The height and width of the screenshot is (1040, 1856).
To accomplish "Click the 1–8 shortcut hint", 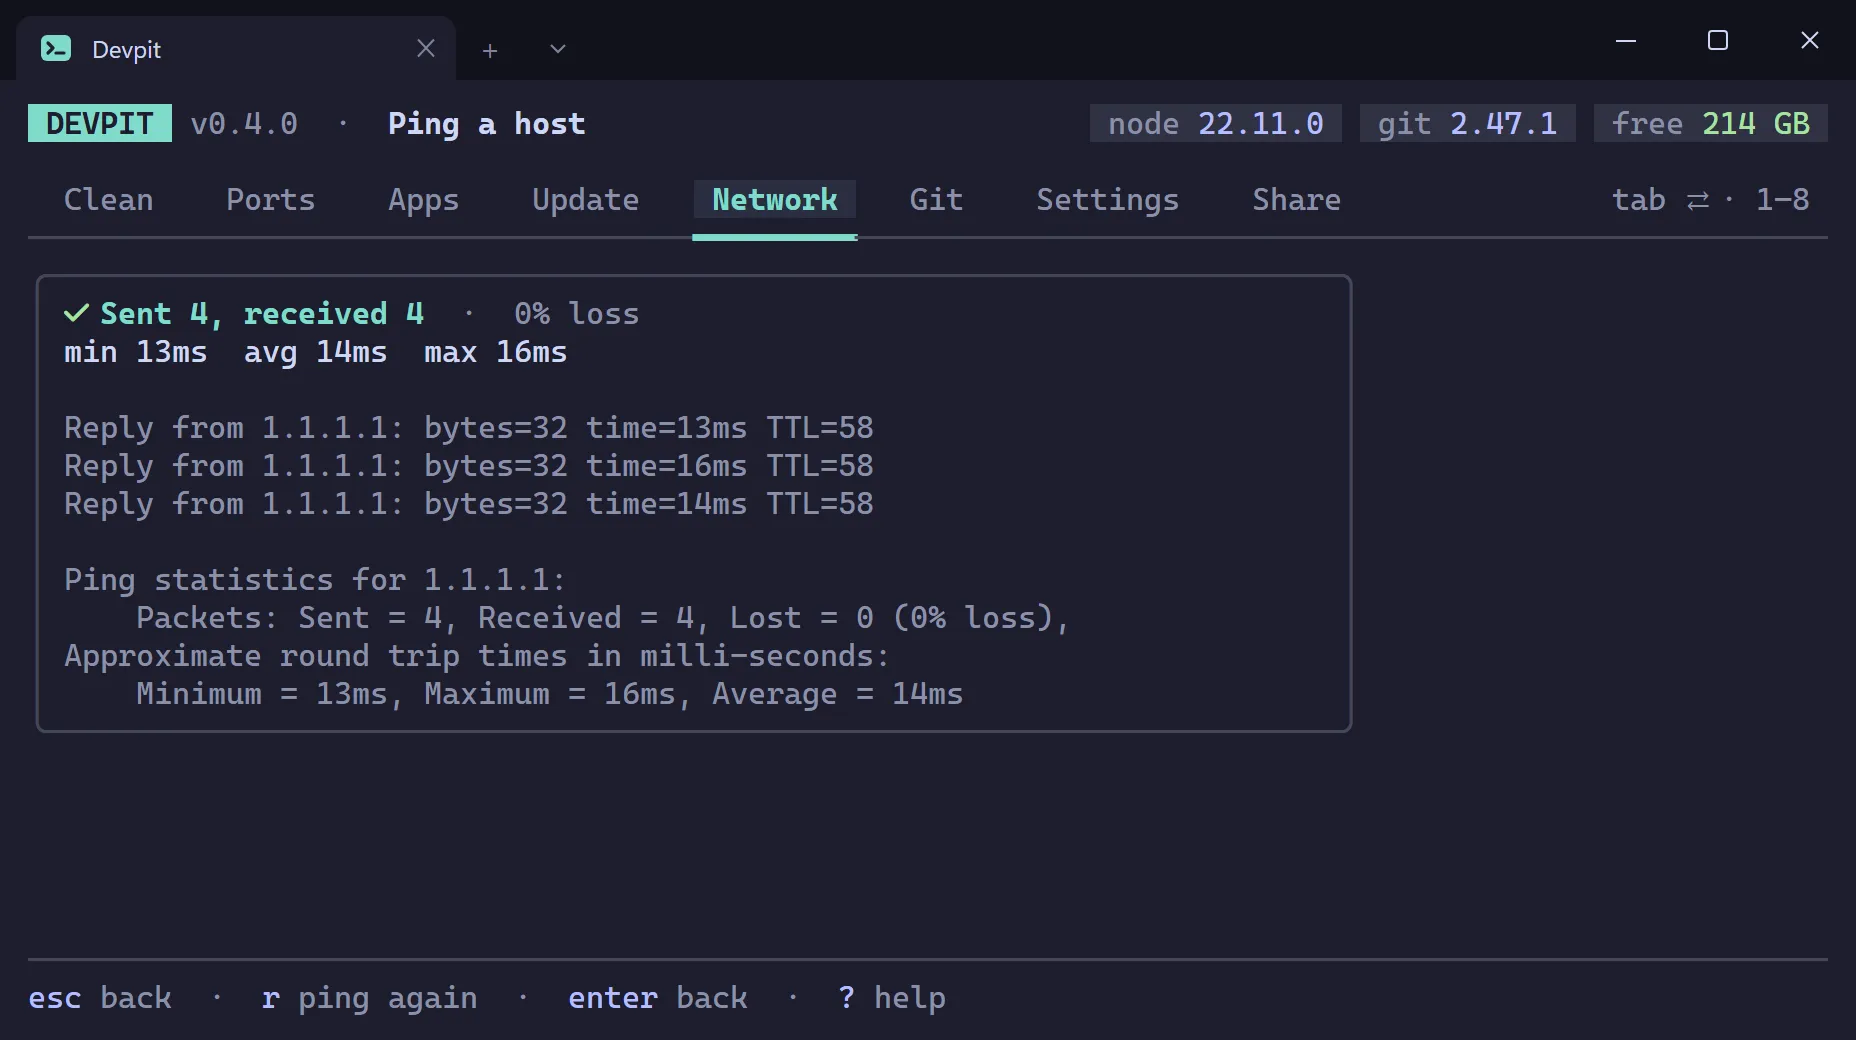I will 1783,200.
